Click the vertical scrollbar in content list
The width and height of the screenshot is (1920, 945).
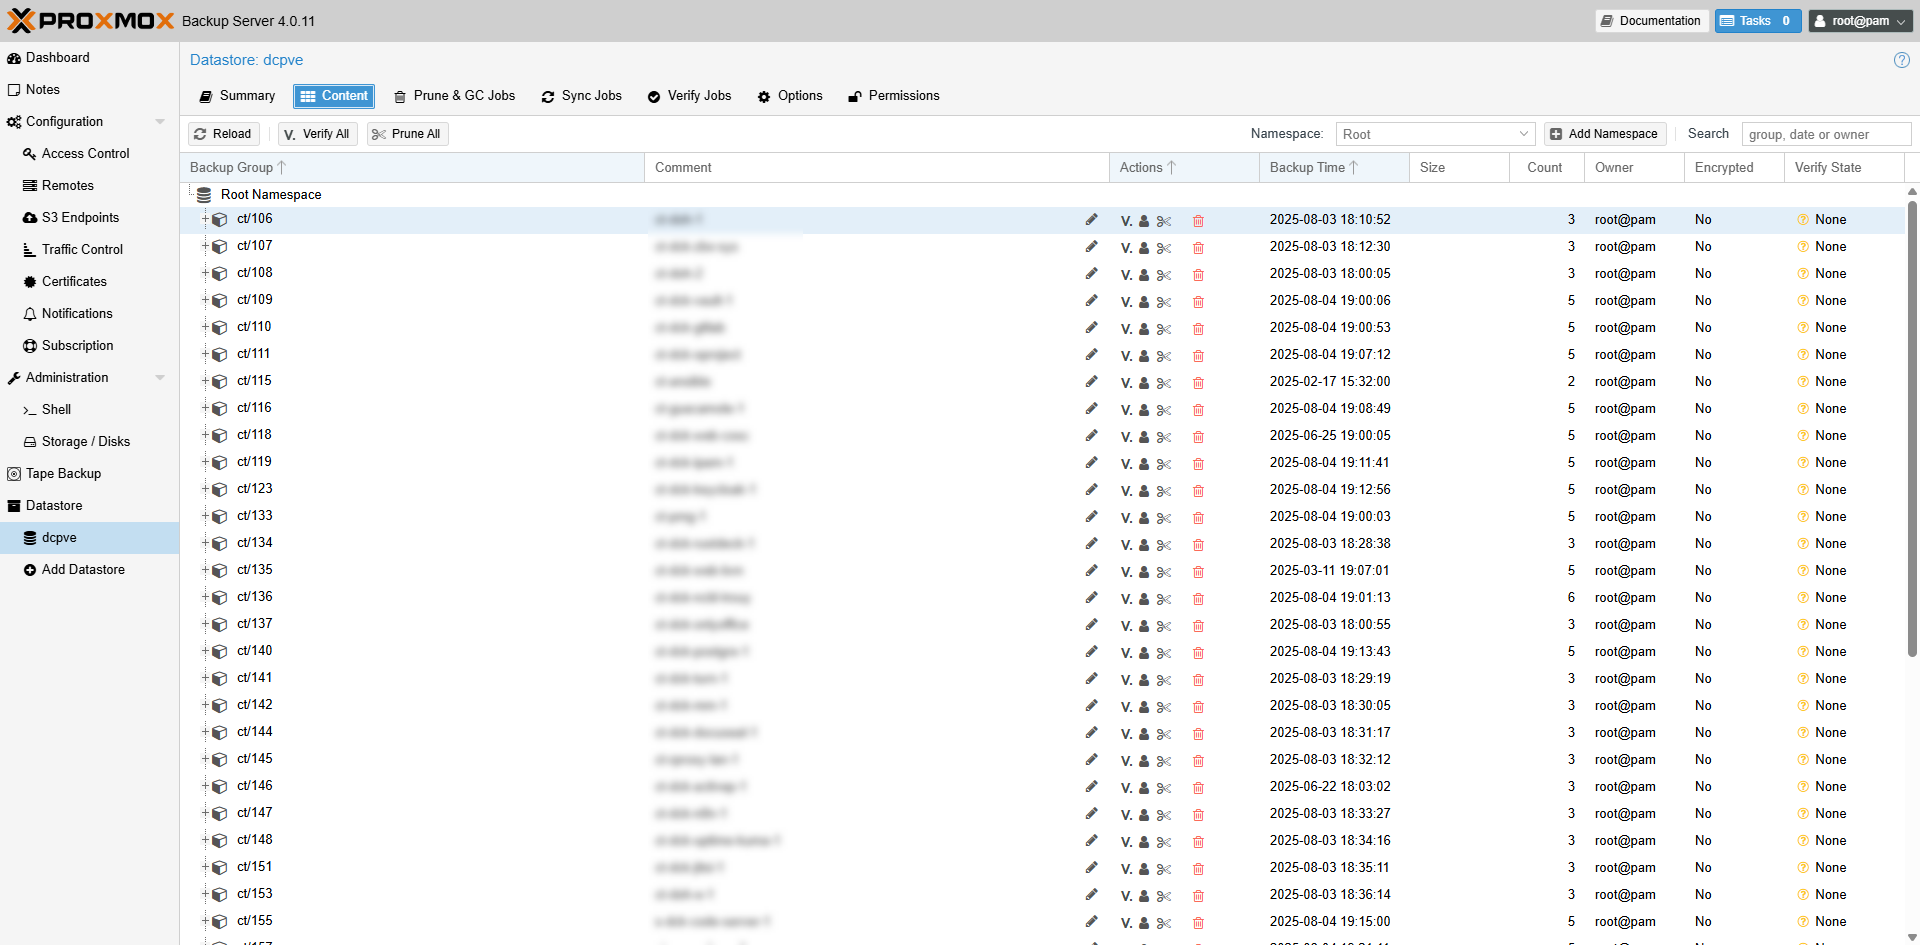click(x=1912, y=430)
